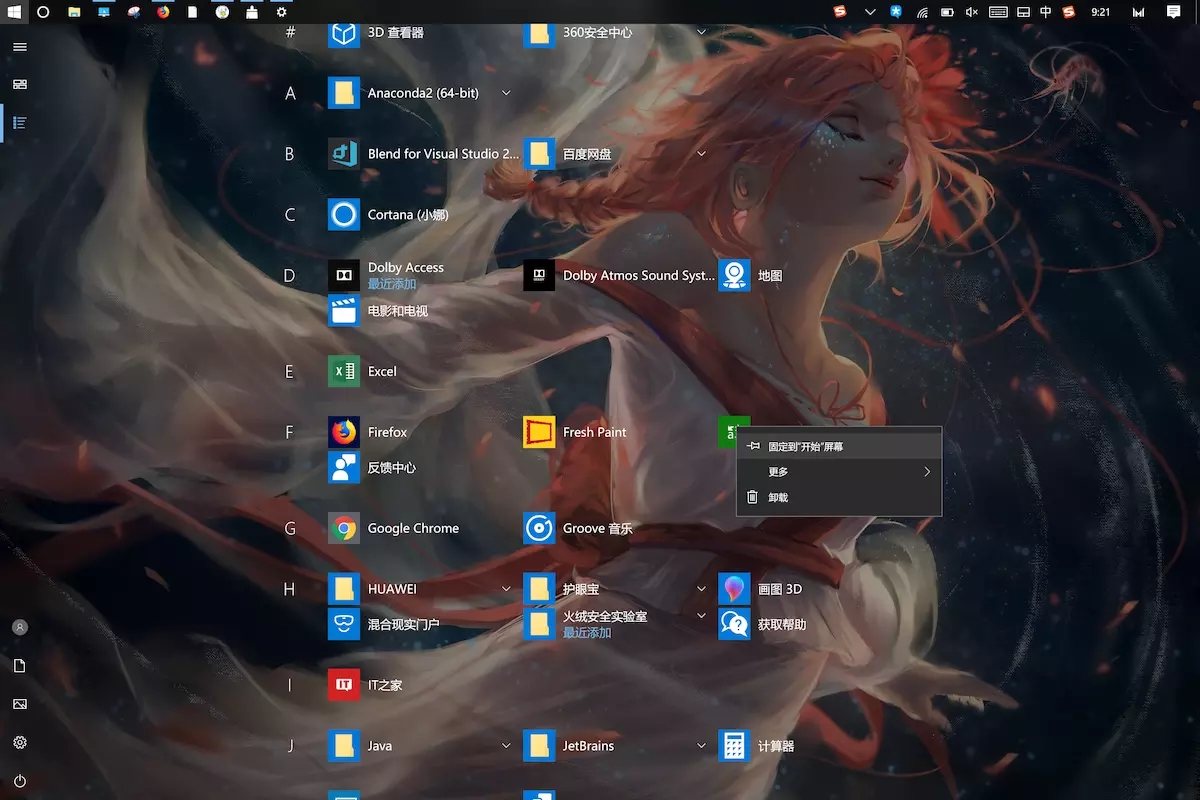
Task: Open 电影和电视 app
Action: pyautogui.click(x=378, y=311)
